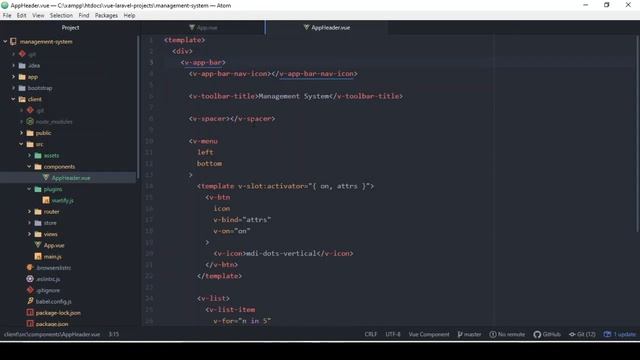Open the Packages menu
This screenshot has height=360, width=640.
pyautogui.click(x=106, y=15)
